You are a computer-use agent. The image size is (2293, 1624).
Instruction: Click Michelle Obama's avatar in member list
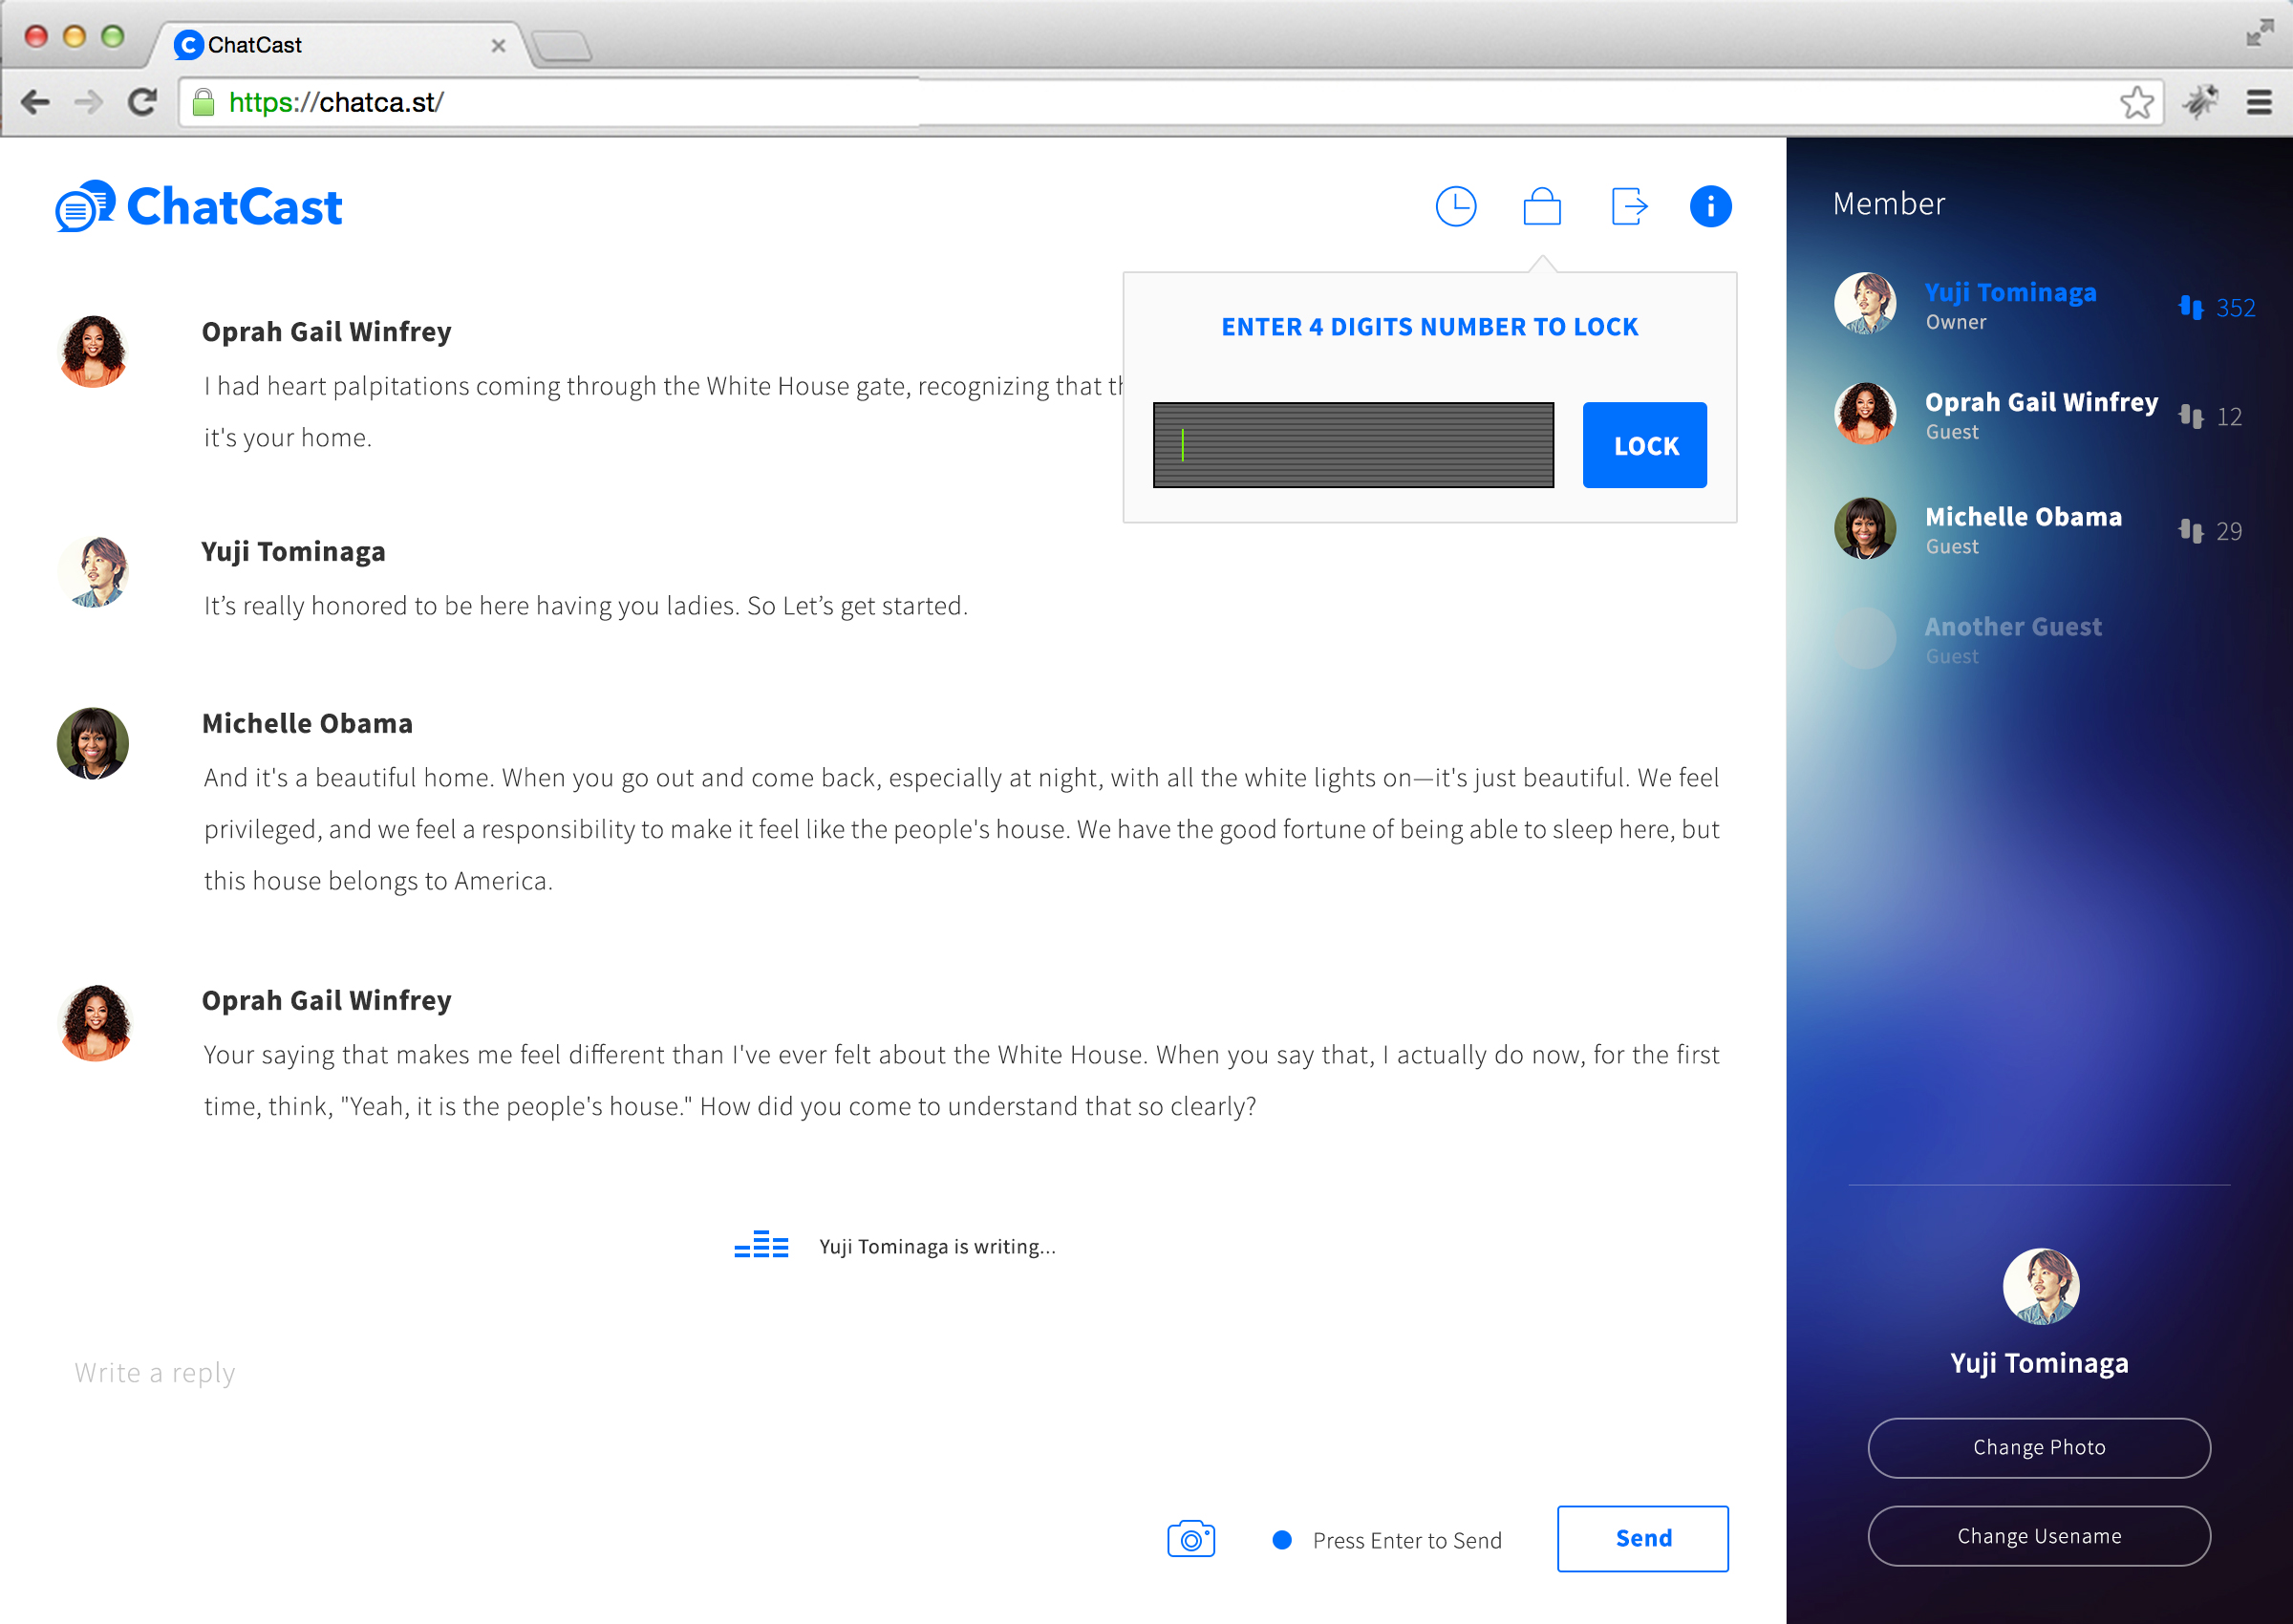1864,528
